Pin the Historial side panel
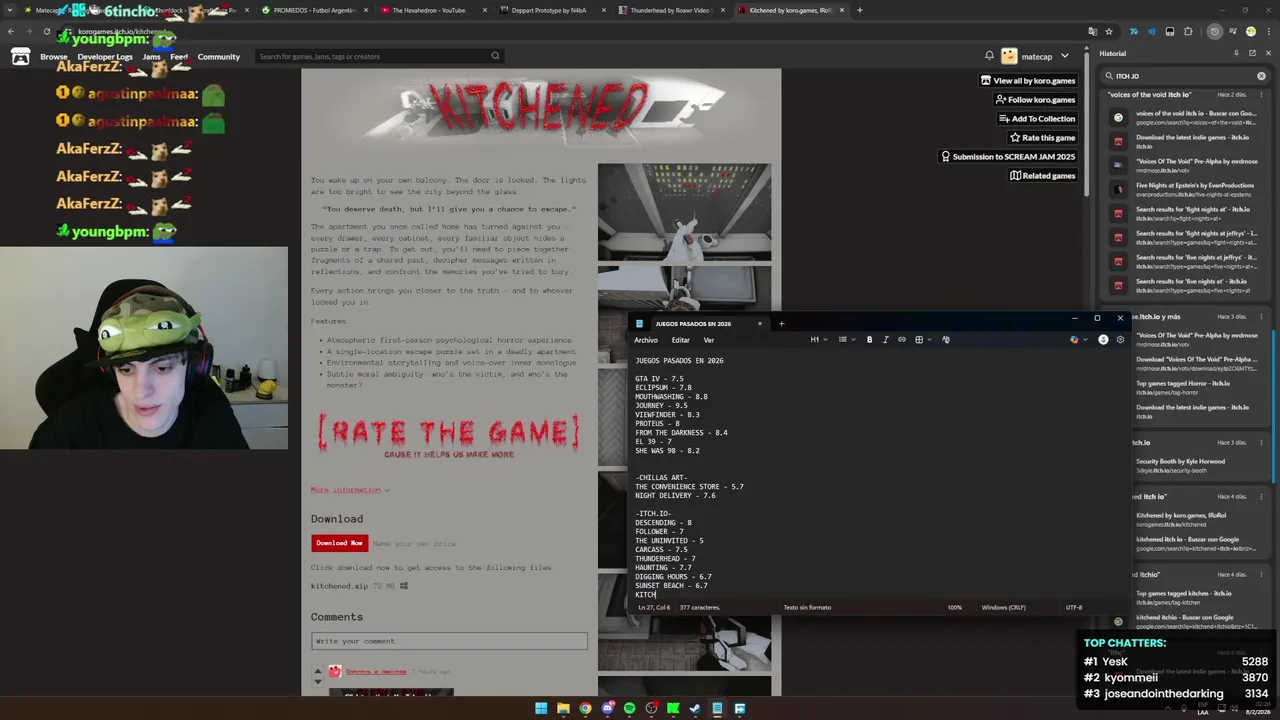This screenshot has width=1280, height=720. click(1236, 53)
